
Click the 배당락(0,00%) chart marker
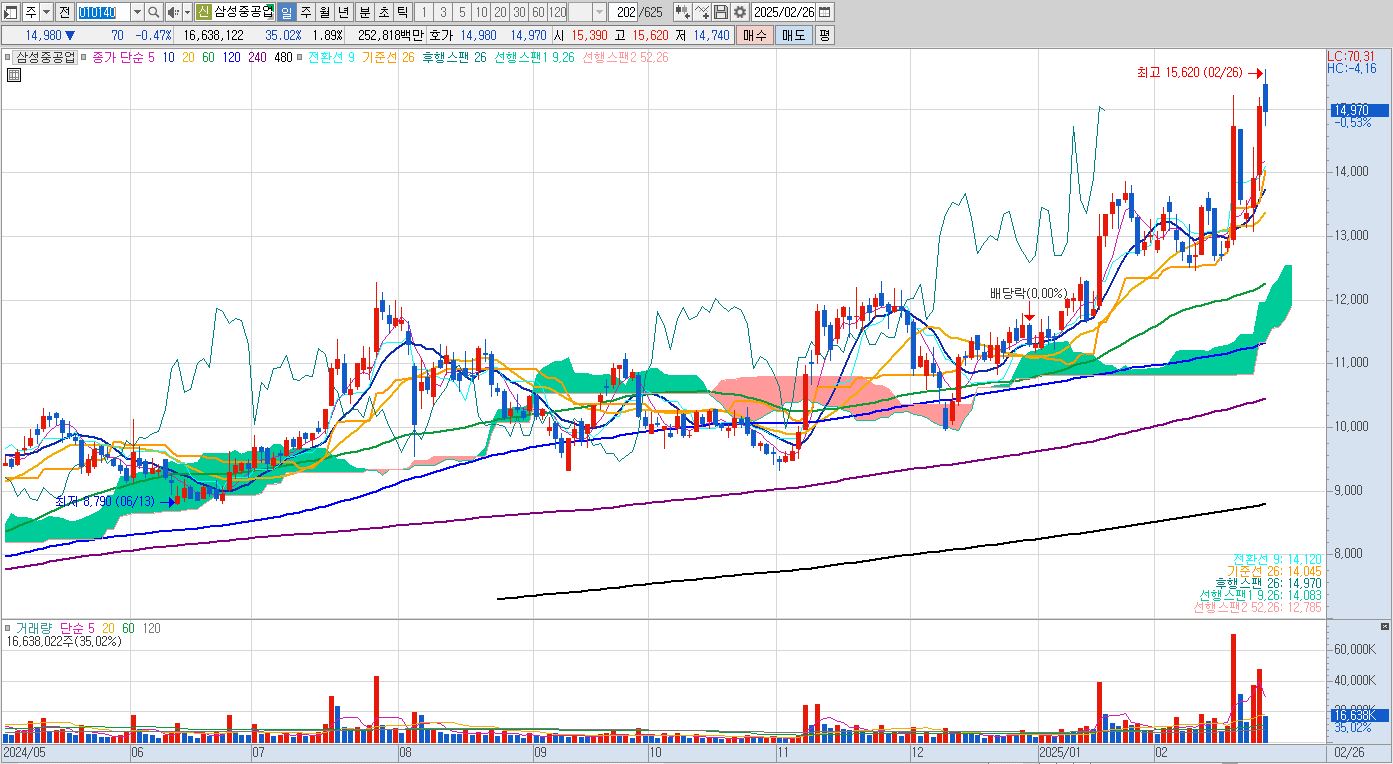tap(1028, 293)
